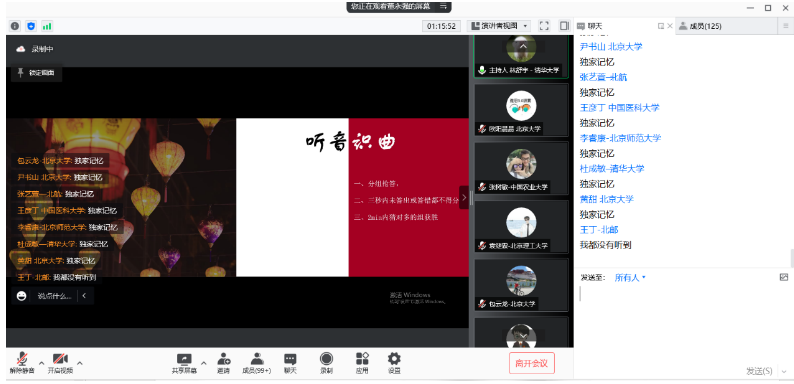
Task: Click the Chat toolbar icon
Action: click(290, 363)
